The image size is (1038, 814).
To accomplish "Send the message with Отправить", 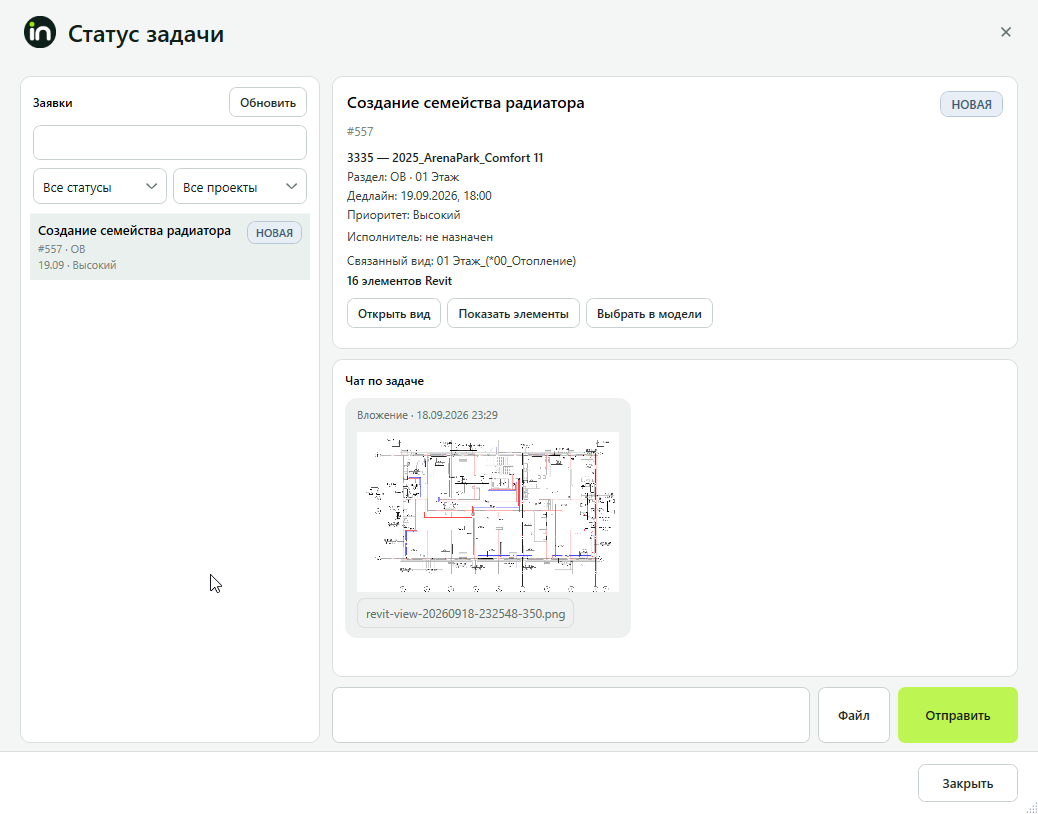I will click(958, 715).
